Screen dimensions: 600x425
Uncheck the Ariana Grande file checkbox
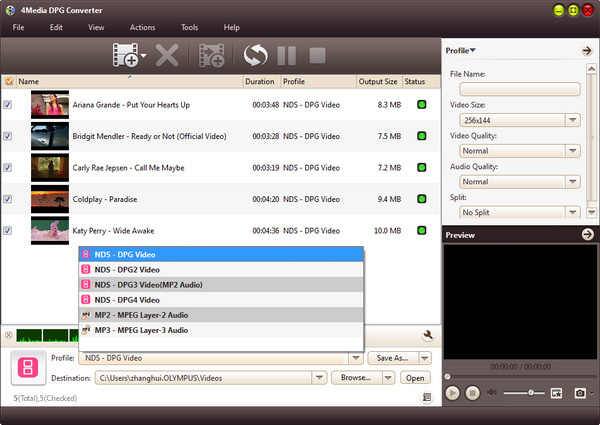[8, 104]
